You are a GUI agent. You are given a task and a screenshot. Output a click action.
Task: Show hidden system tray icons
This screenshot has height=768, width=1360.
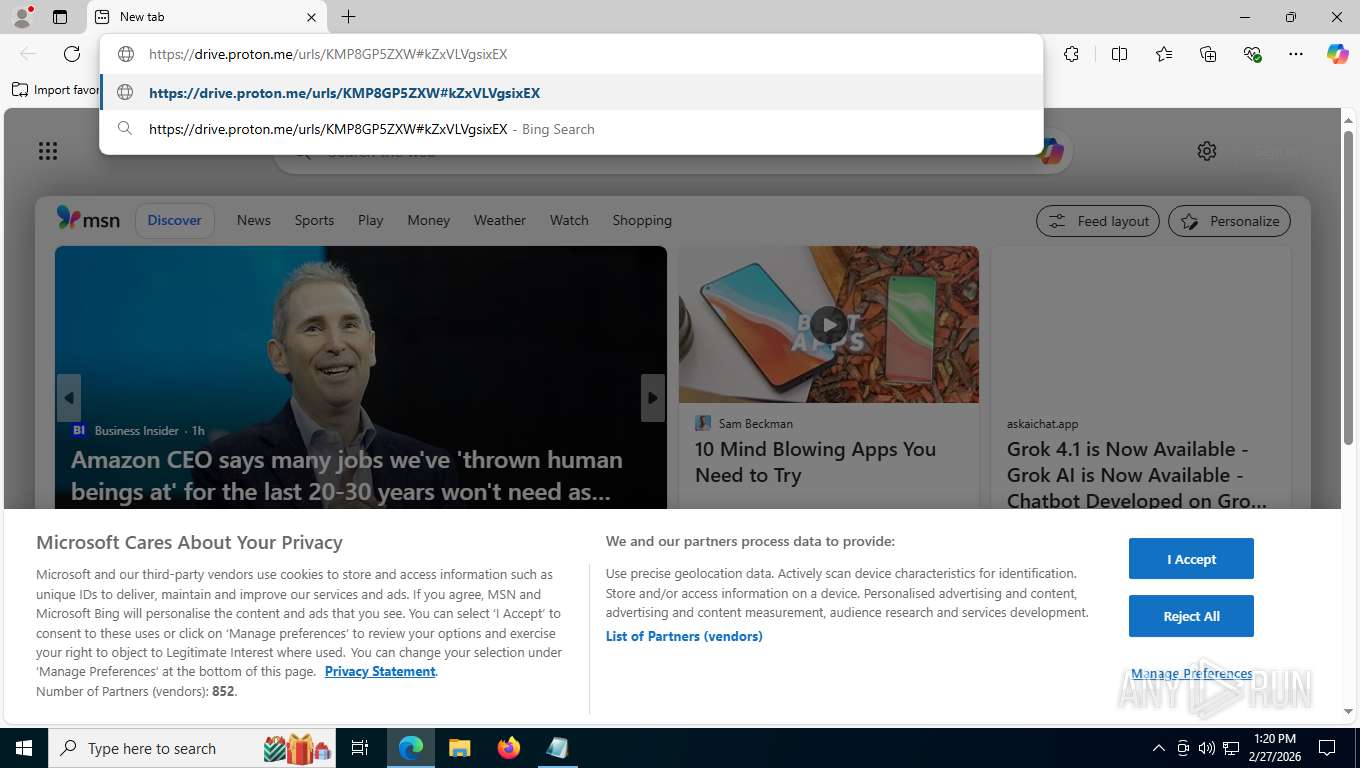1159,748
